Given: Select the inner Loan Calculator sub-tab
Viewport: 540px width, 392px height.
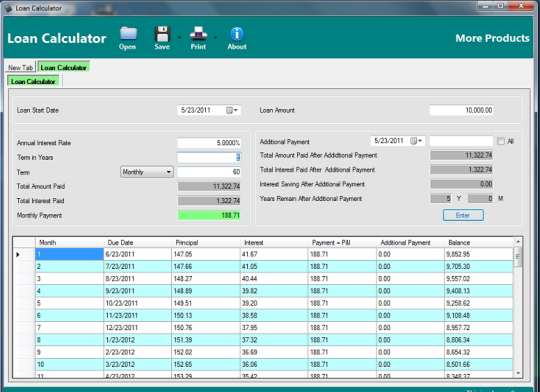Looking at the screenshot, I should click(x=33, y=81).
